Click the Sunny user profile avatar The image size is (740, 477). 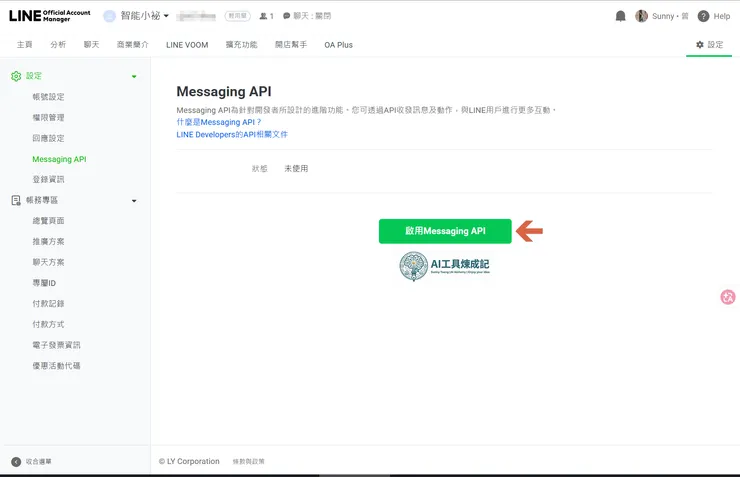(641, 16)
